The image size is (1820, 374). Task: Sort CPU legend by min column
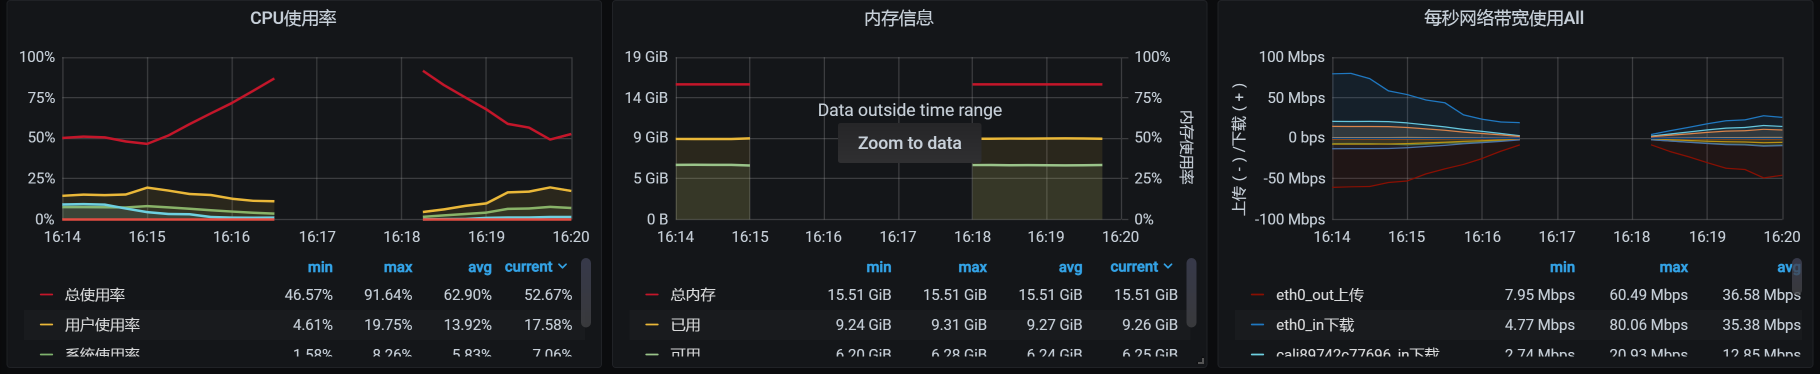[320, 267]
